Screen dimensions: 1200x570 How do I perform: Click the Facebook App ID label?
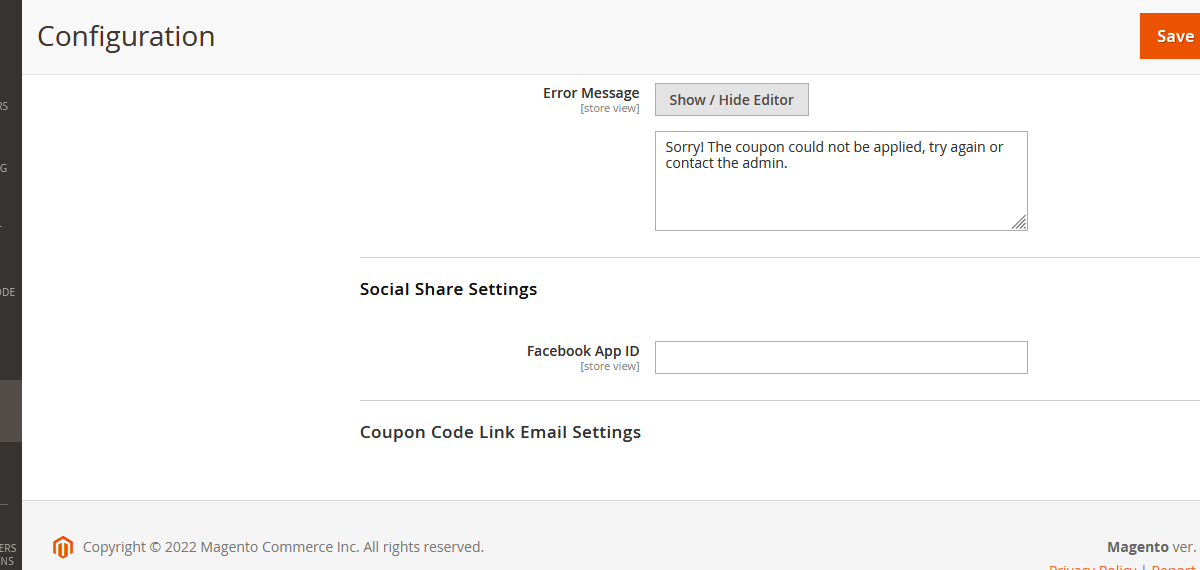tap(583, 351)
